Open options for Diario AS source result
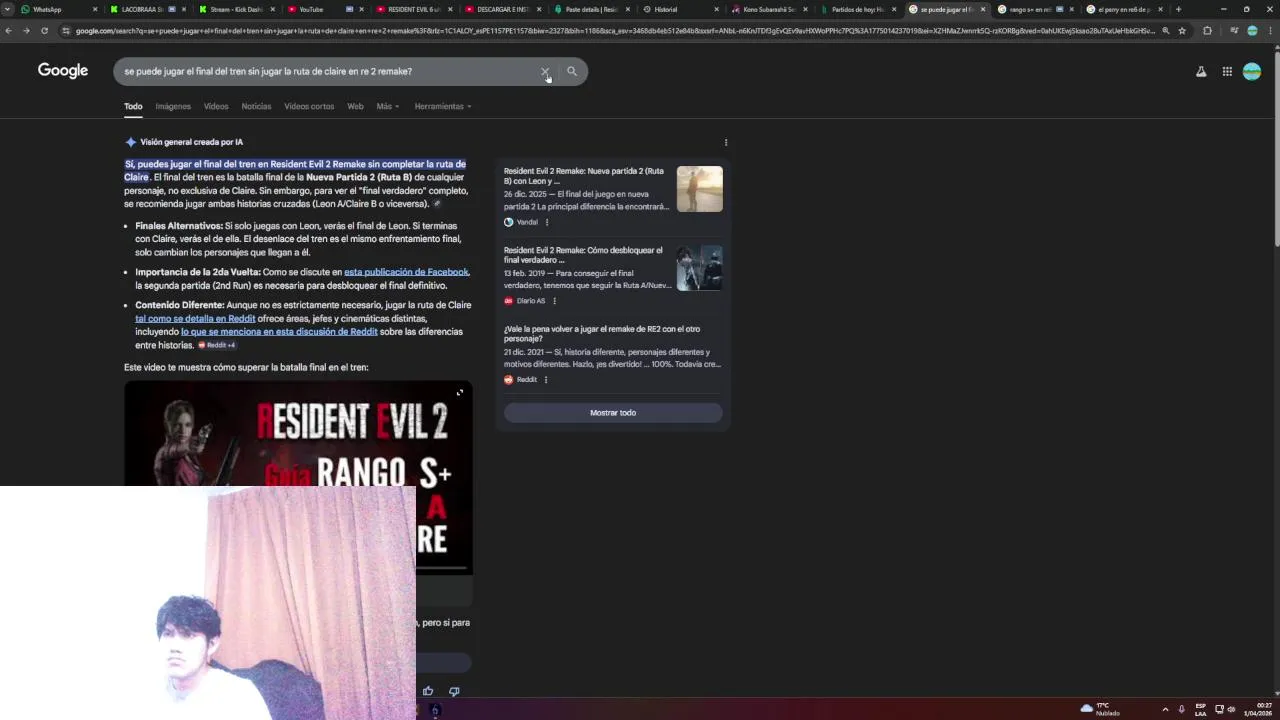The image size is (1280, 720). [x=554, y=301]
